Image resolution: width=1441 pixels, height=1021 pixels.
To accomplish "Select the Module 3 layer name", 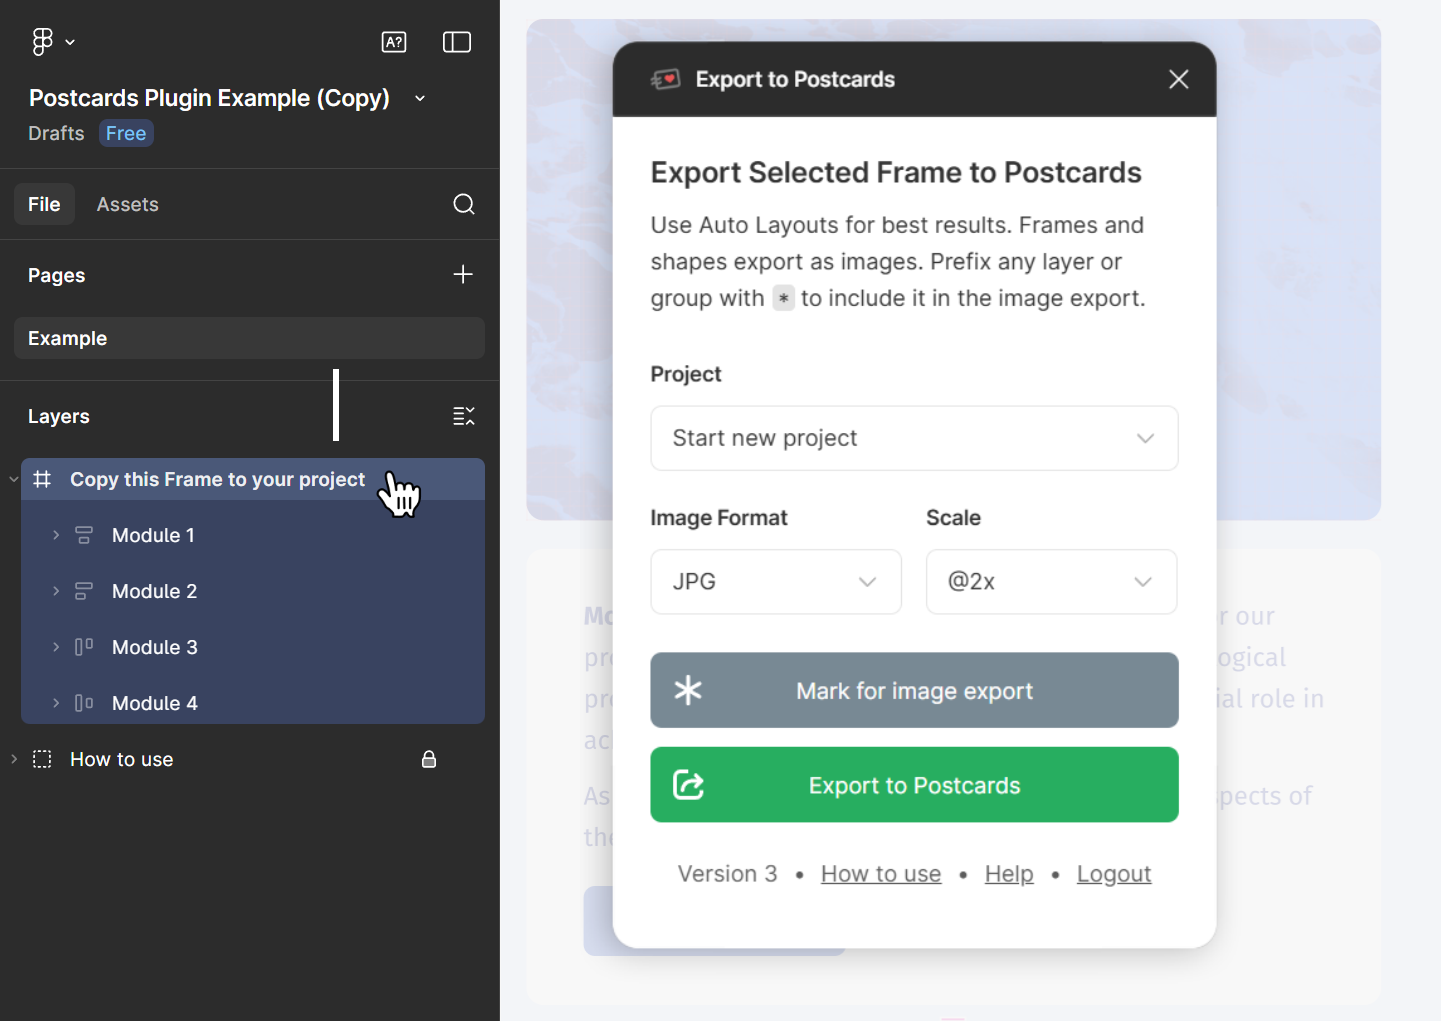I will coord(155,647).
